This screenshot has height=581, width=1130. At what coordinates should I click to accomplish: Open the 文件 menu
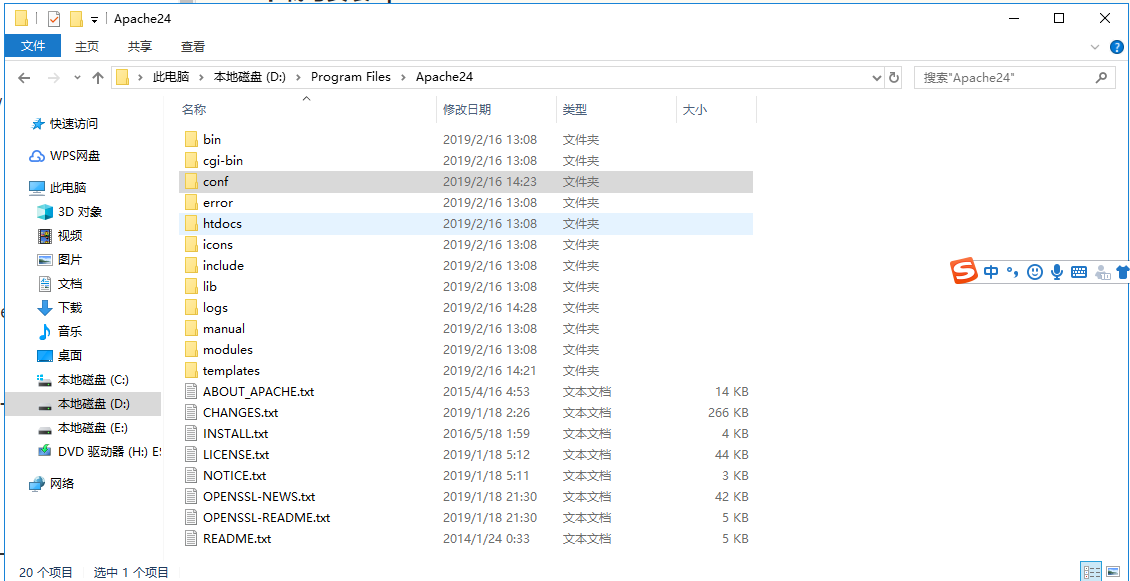33,46
